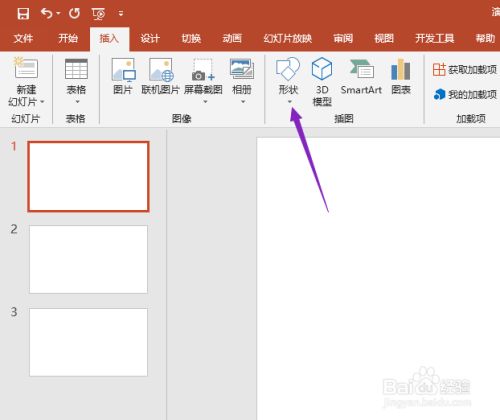
Task: Open the Undo history dropdown arrow
Action: pos(58,13)
